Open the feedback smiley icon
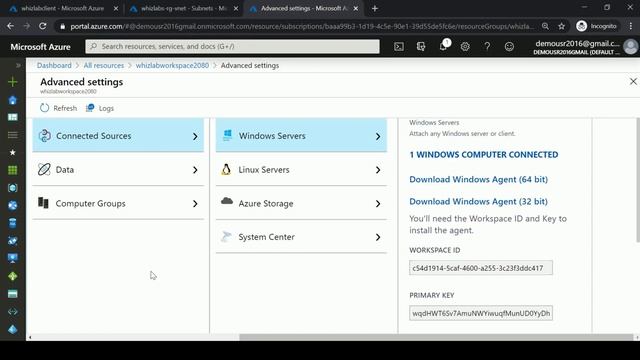Viewport: 640px width, 360px height. point(509,47)
